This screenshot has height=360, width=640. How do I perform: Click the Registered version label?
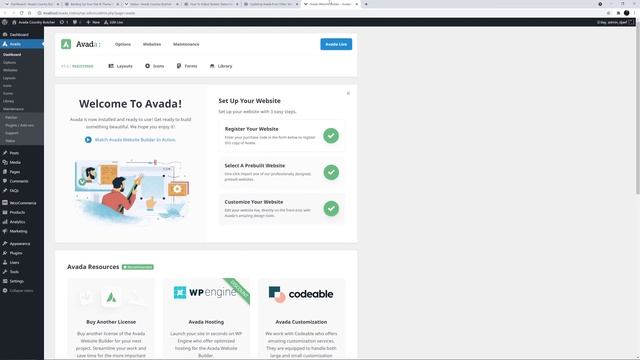[x=82, y=66]
